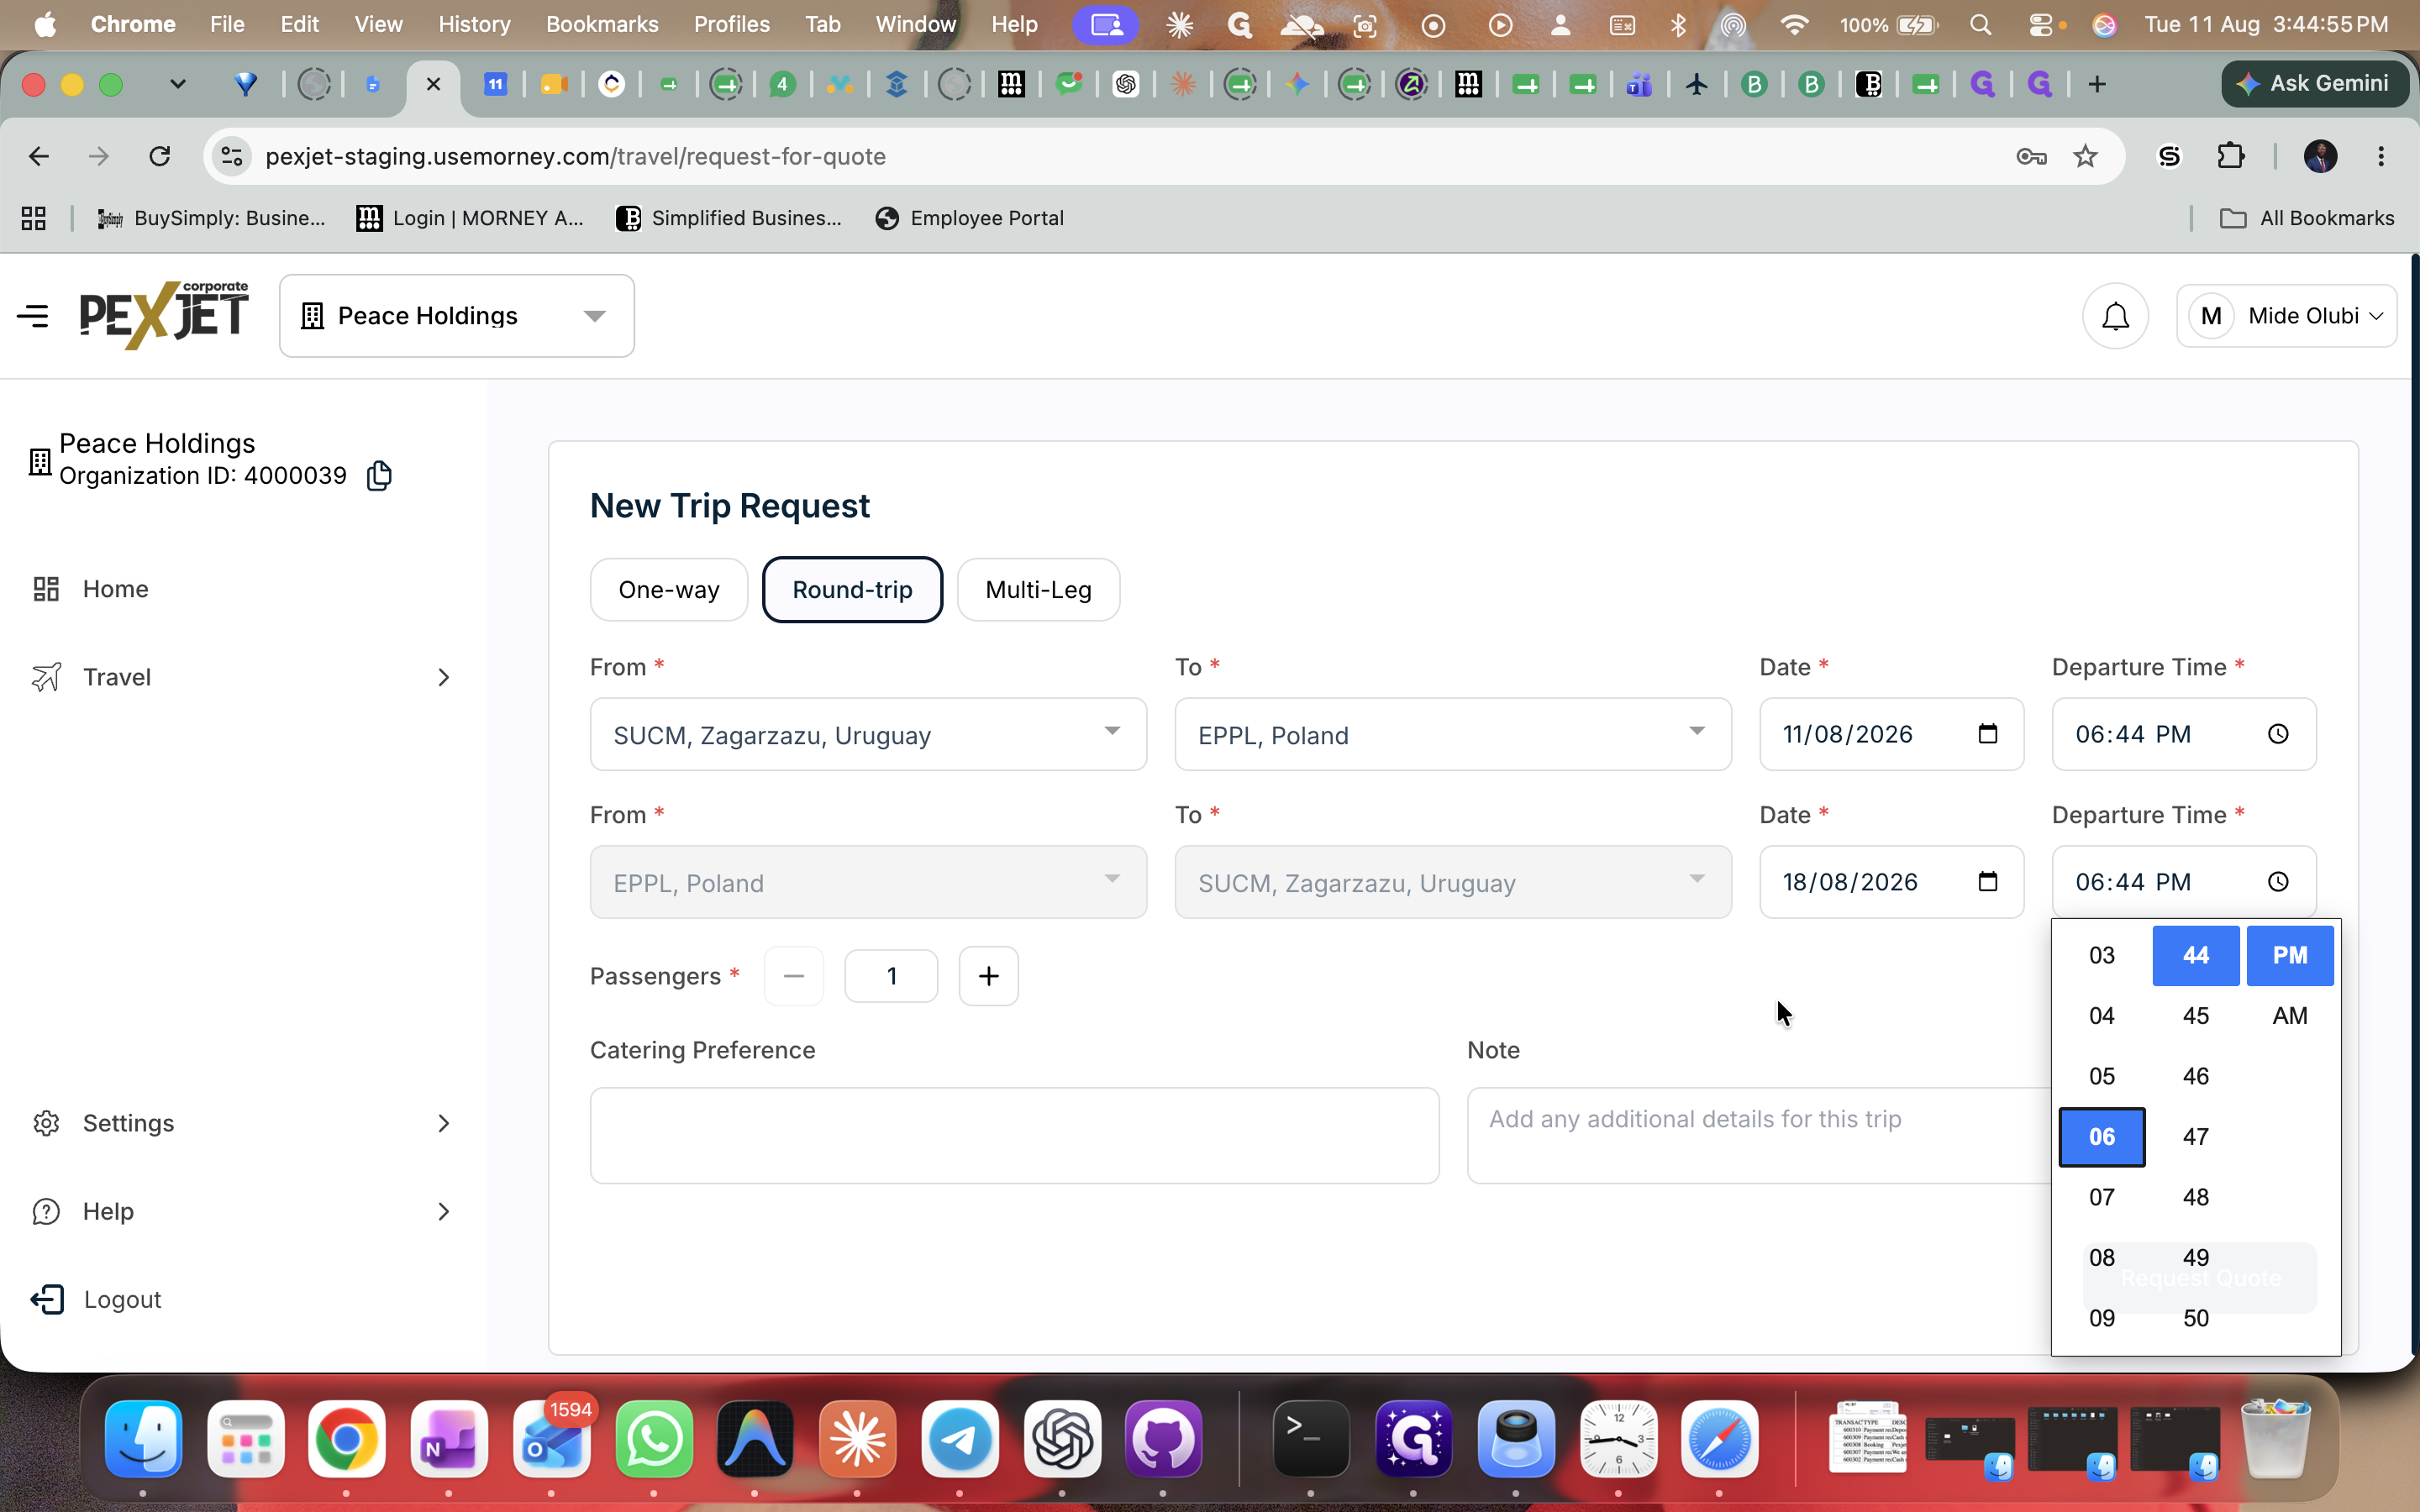The height and width of the screenshot is (1512, 2420).
Task: Open notifications bell
Action: pos(2115,316)
